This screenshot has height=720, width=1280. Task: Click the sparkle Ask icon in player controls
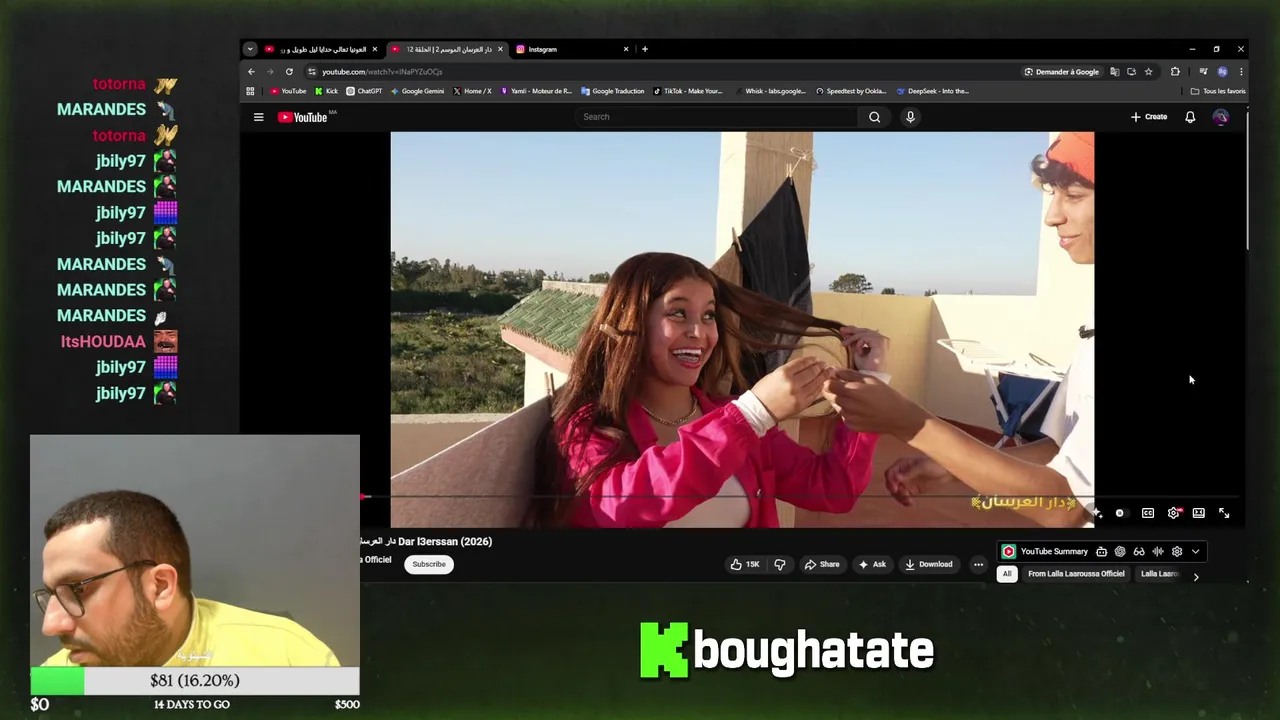[x=1097, y=513]
